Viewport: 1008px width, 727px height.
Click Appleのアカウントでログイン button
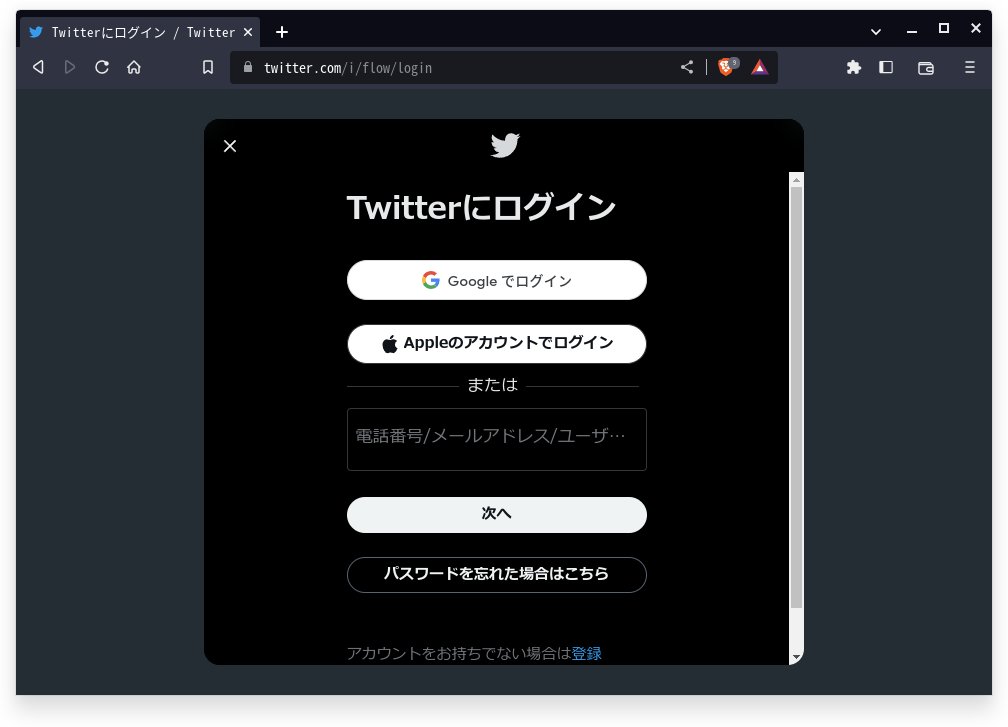(497, 344)
